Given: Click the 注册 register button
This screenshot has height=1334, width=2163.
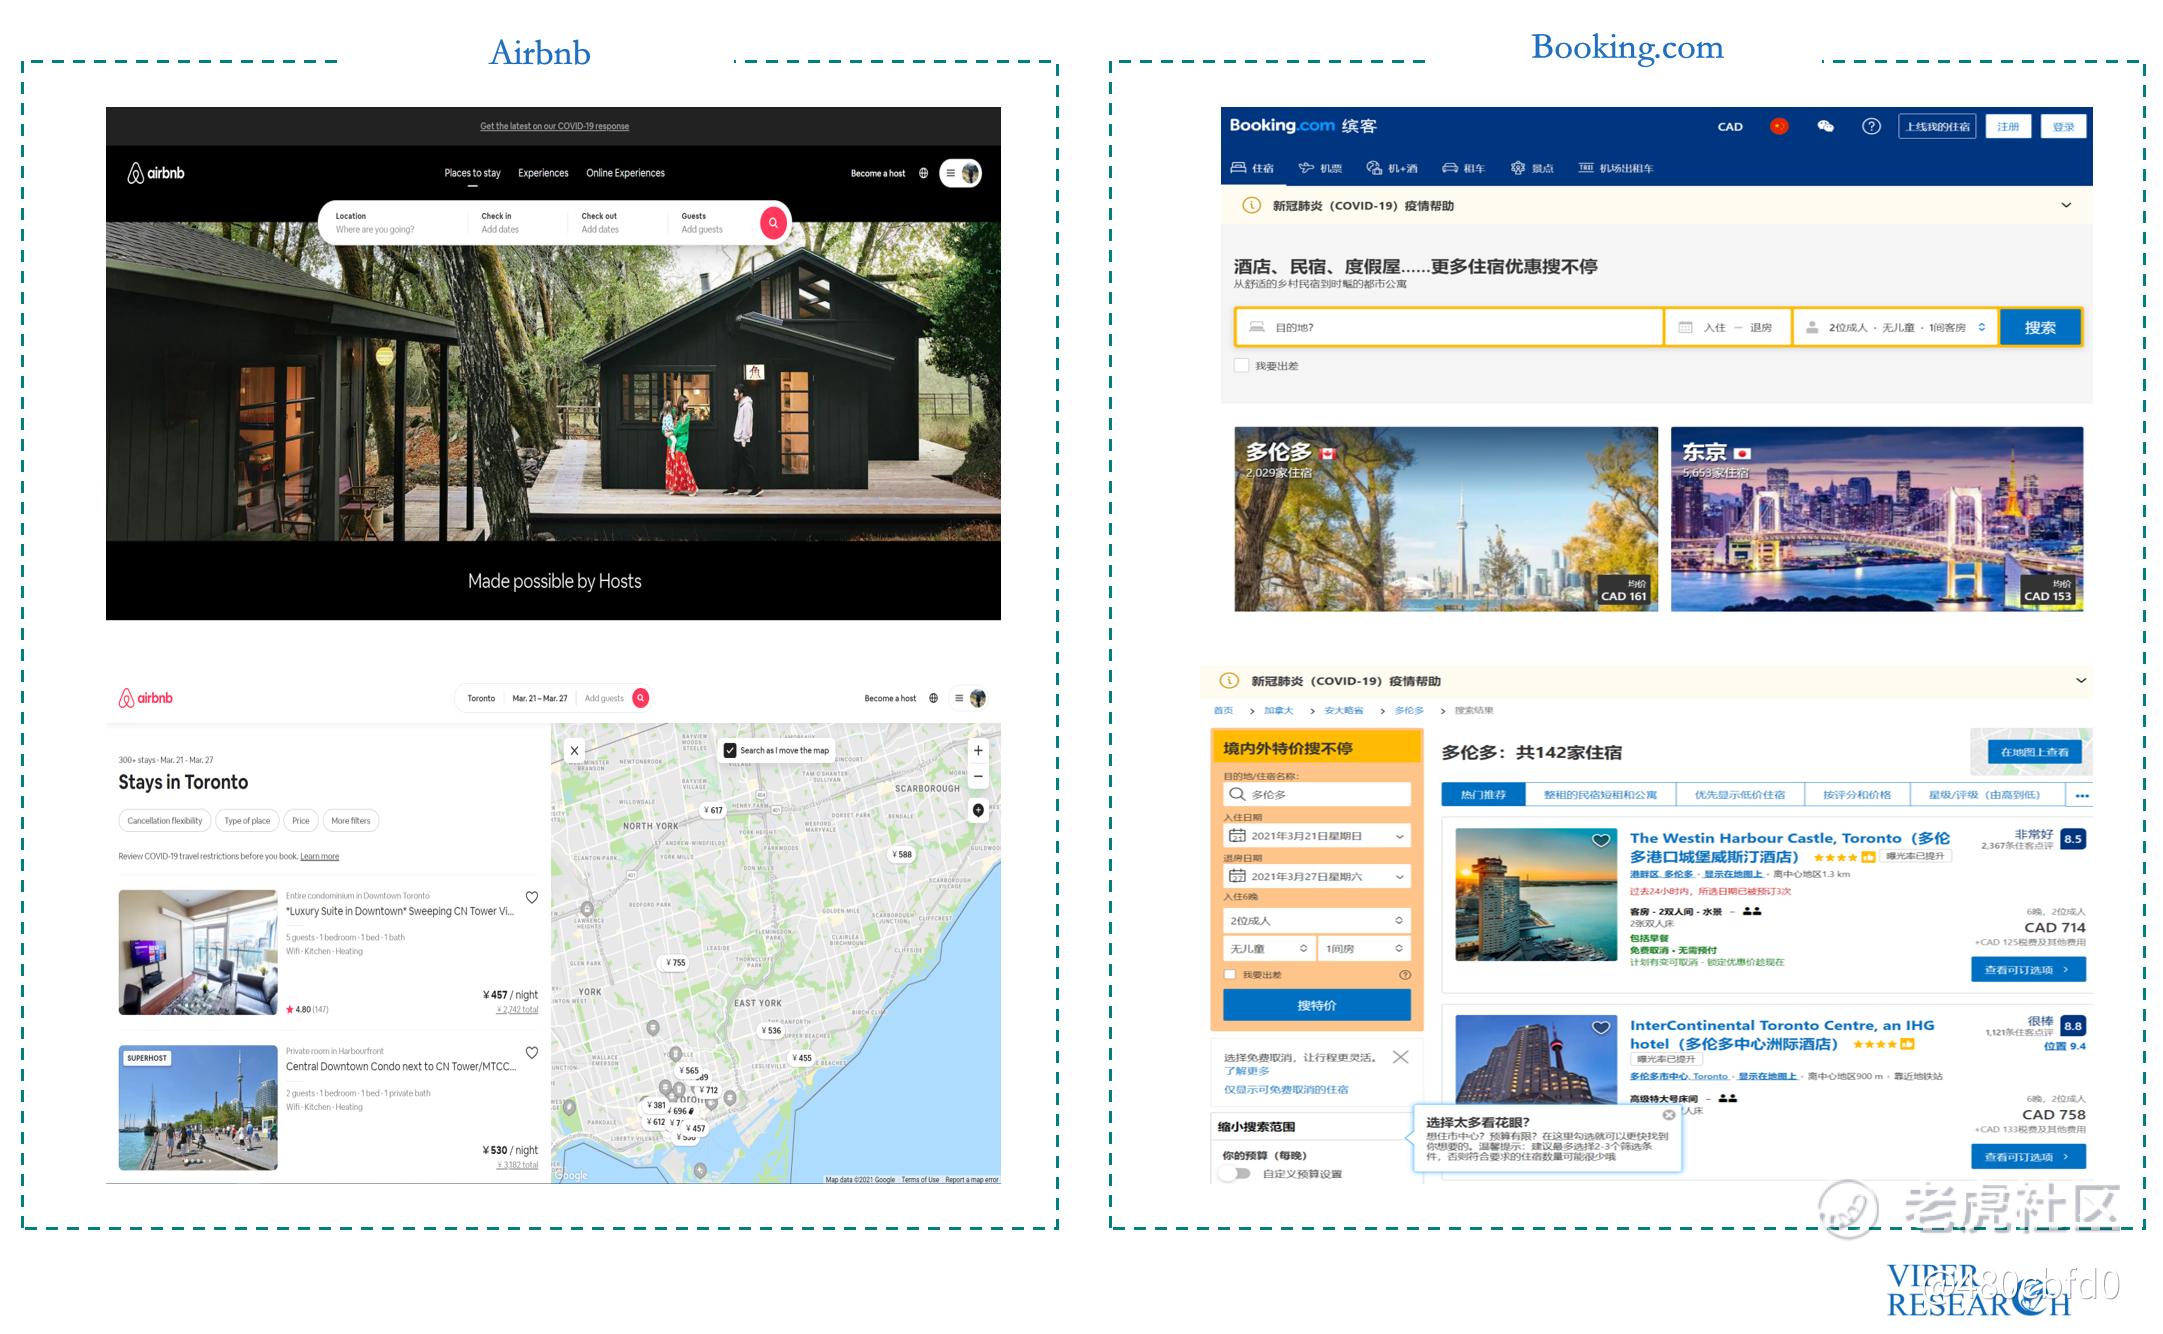Looking at the screenshot, I should pyautogui.click(x=2008, y=126).
